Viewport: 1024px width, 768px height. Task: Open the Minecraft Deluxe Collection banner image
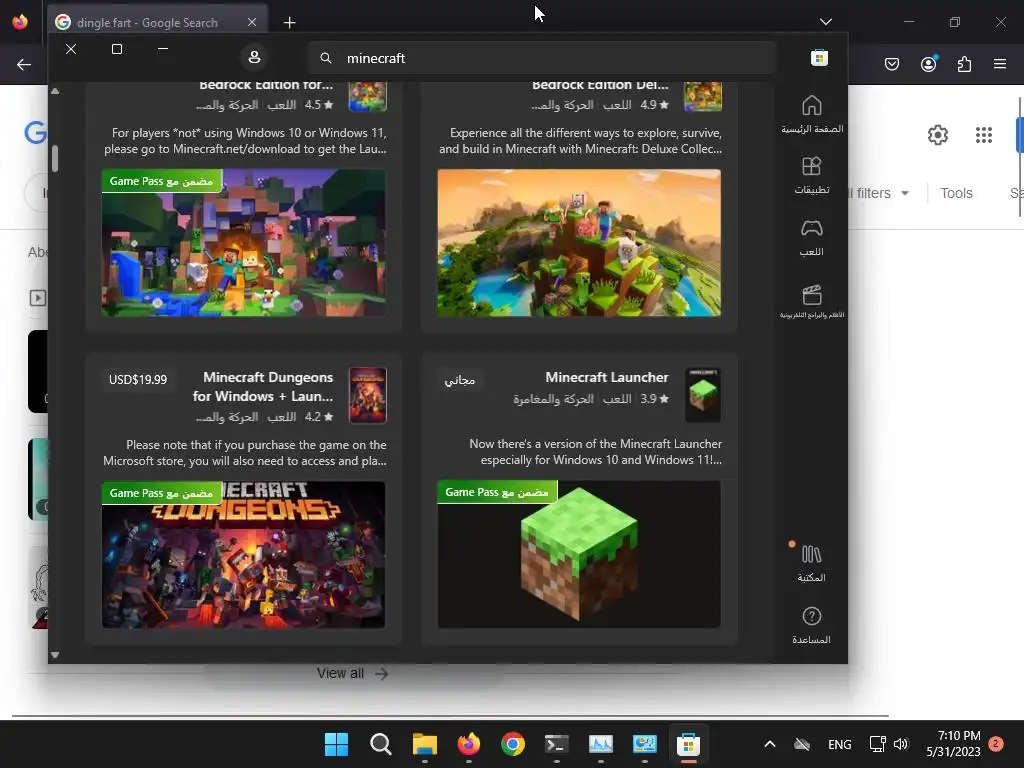(x=579, y=243)
